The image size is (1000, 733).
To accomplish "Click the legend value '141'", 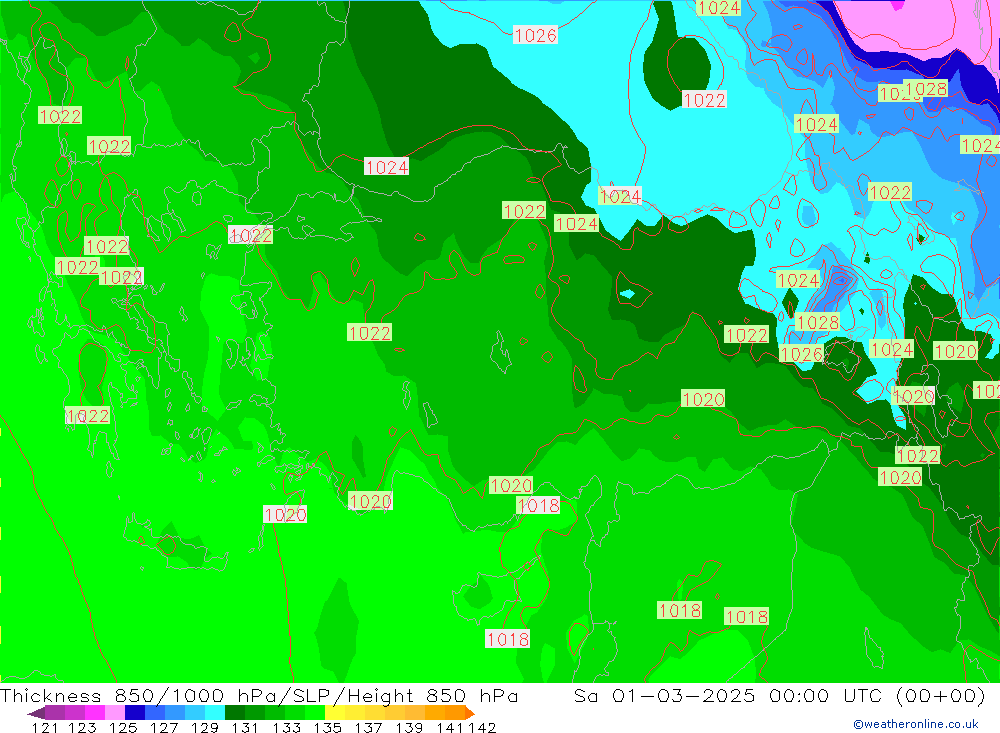I will pos(451,727).
